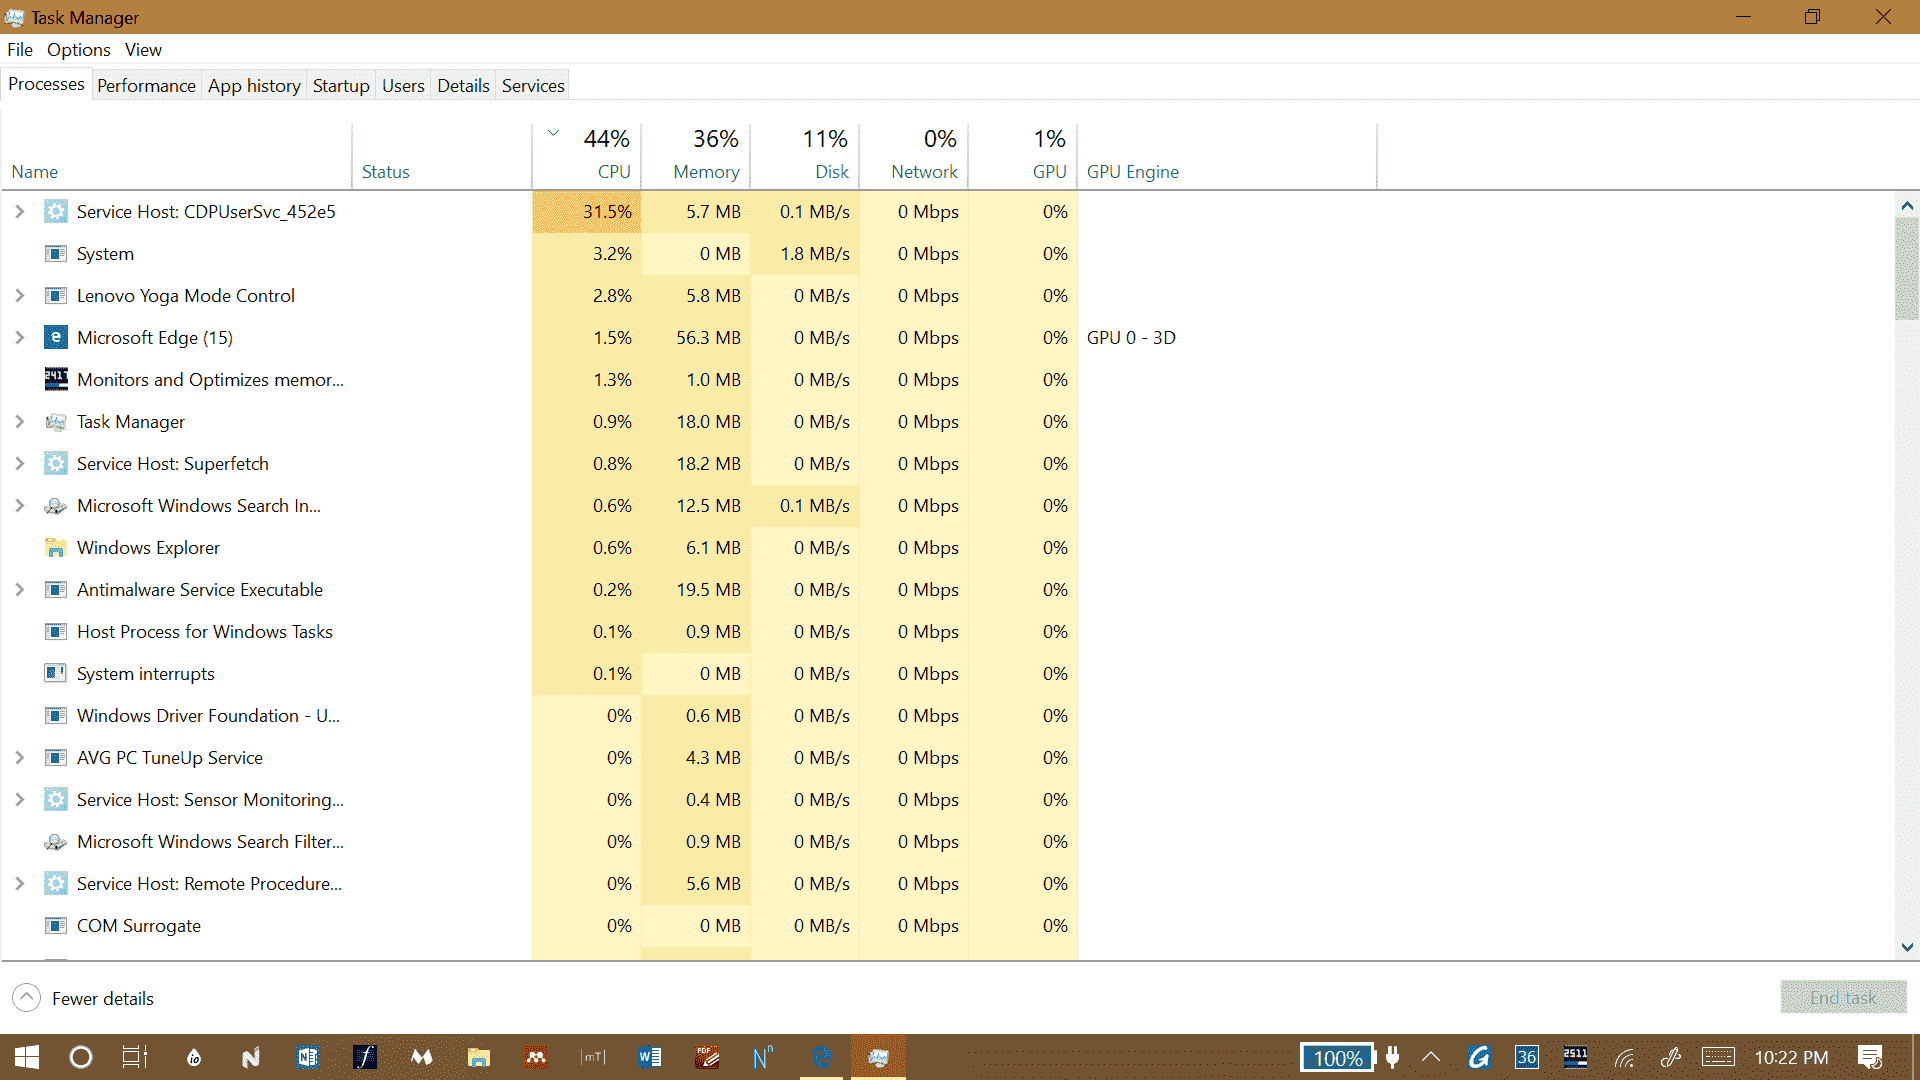
Task: Click the Task View icon on the taskbar
Action: click(x=134, y=1057)
